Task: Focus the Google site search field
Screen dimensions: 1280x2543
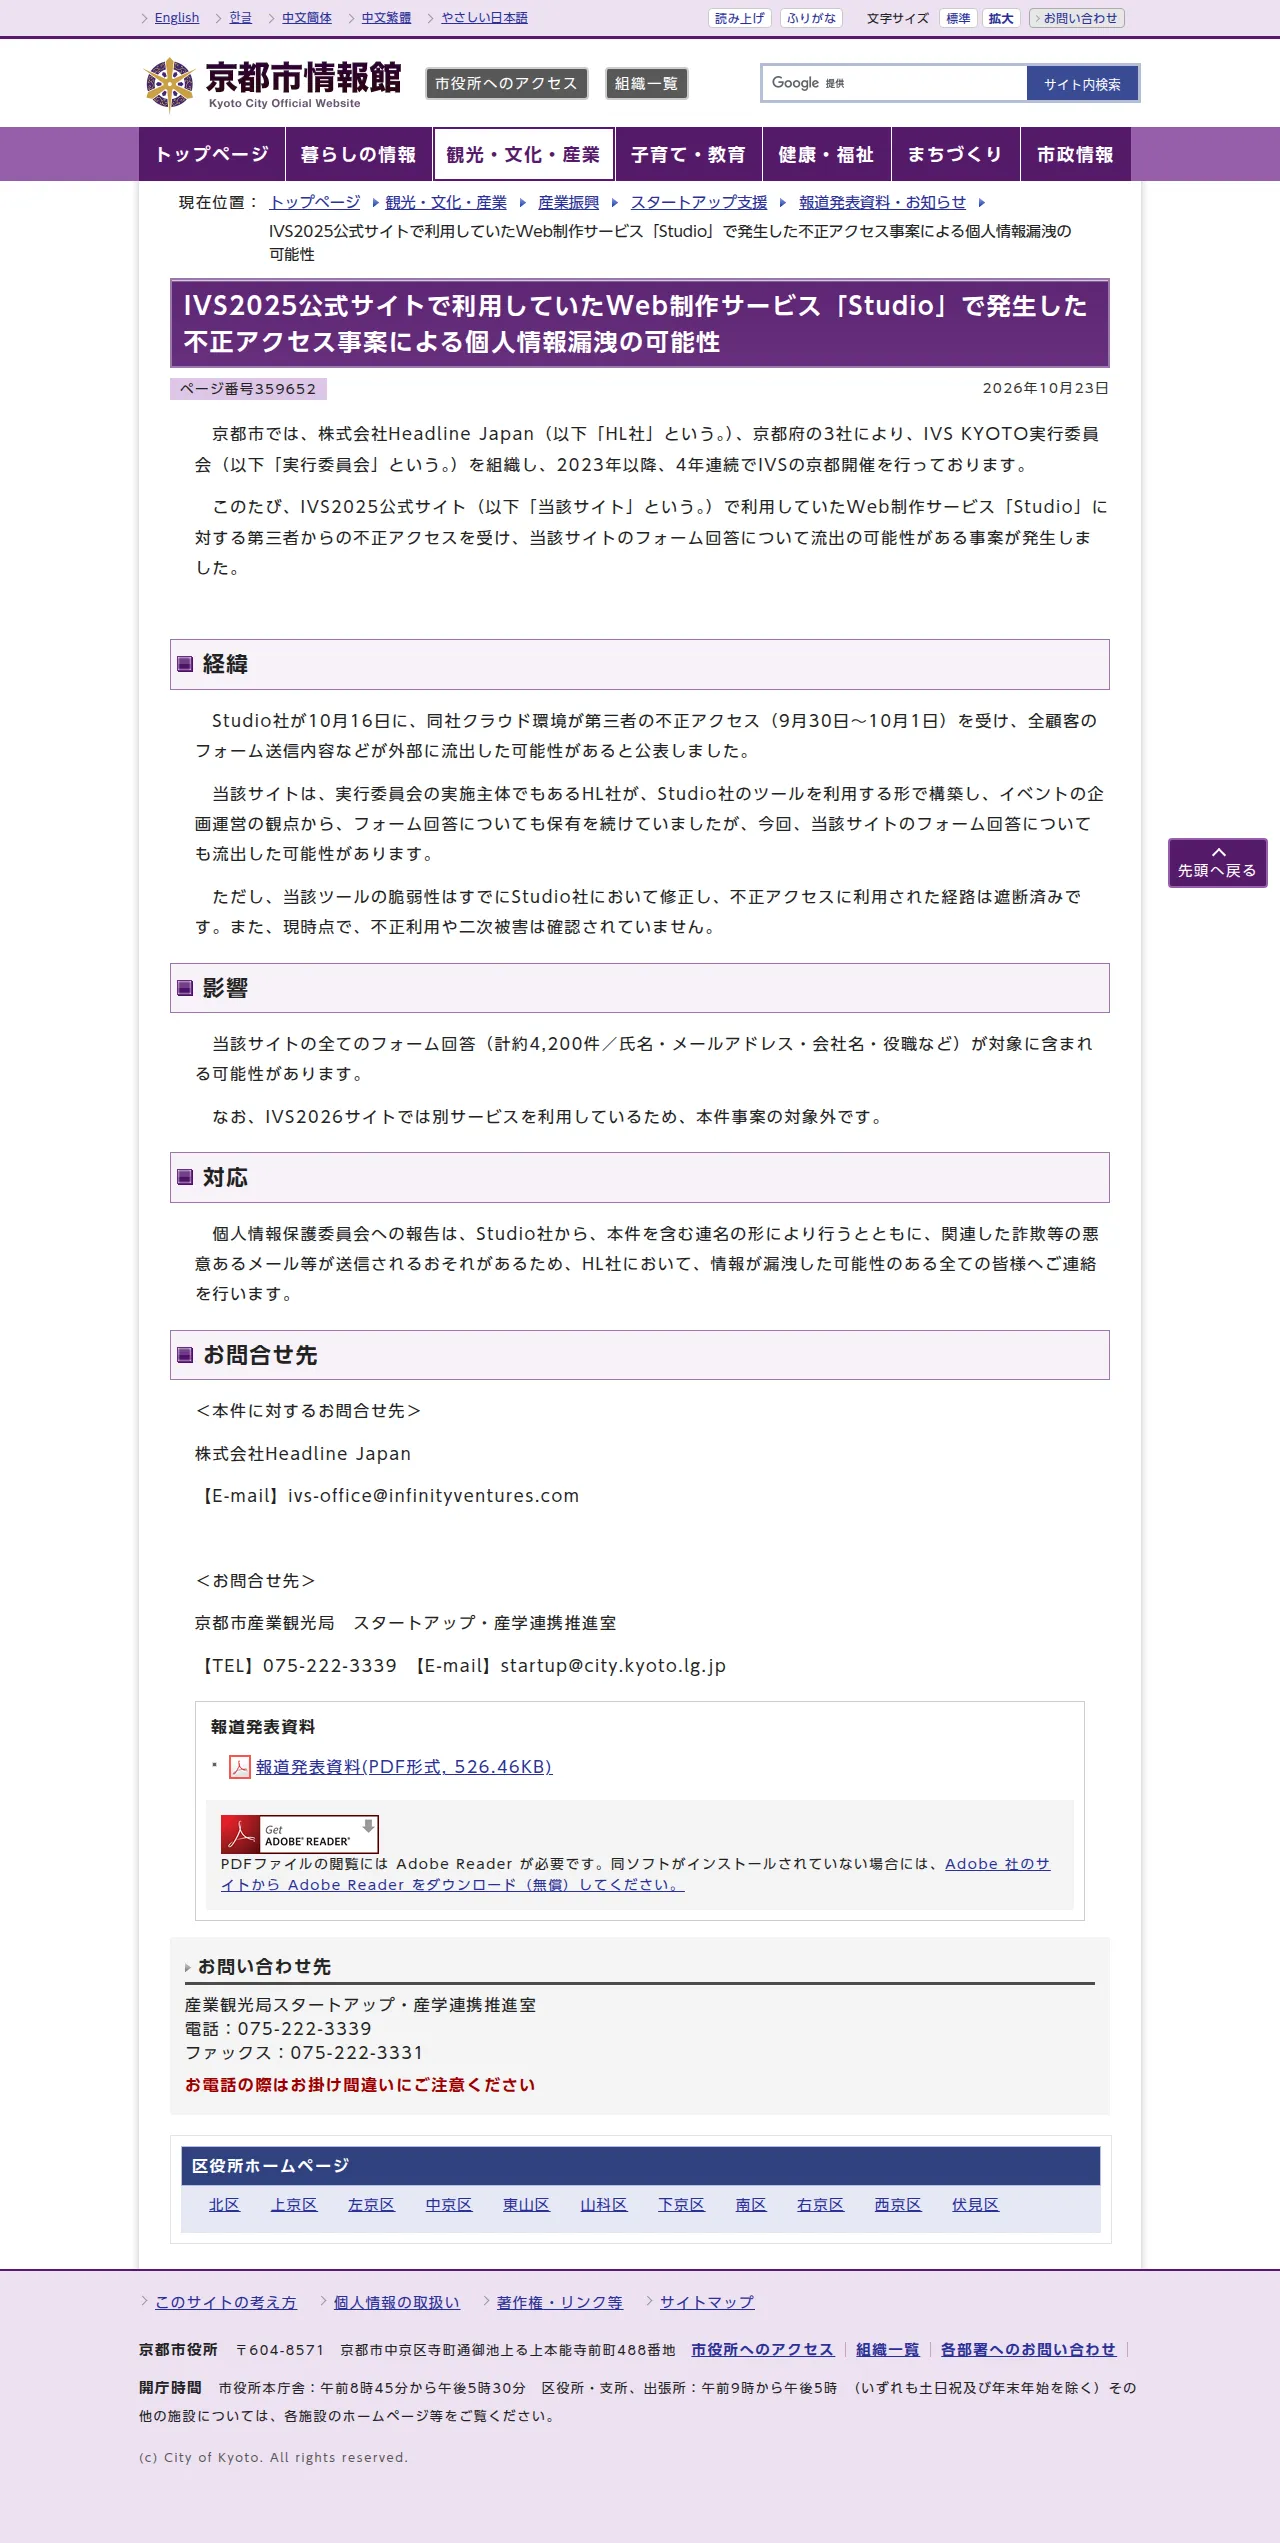Action: (894, 83)
